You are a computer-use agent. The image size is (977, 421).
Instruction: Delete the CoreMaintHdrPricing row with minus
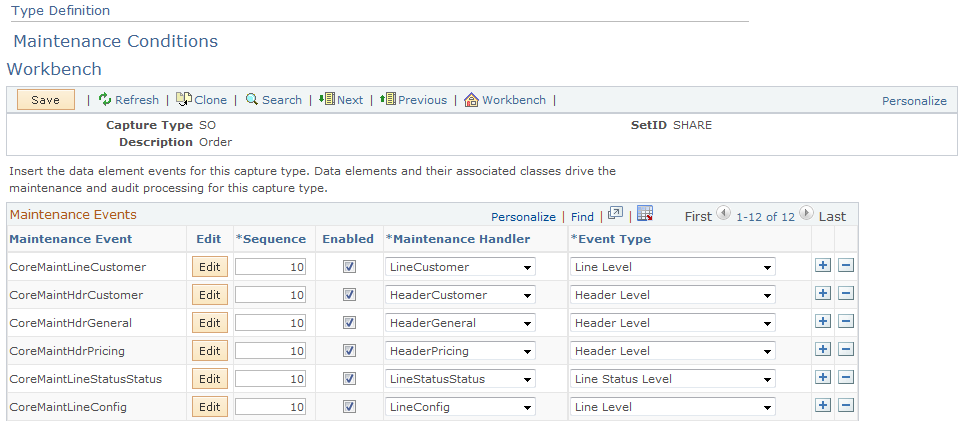(x=845, y=350)
